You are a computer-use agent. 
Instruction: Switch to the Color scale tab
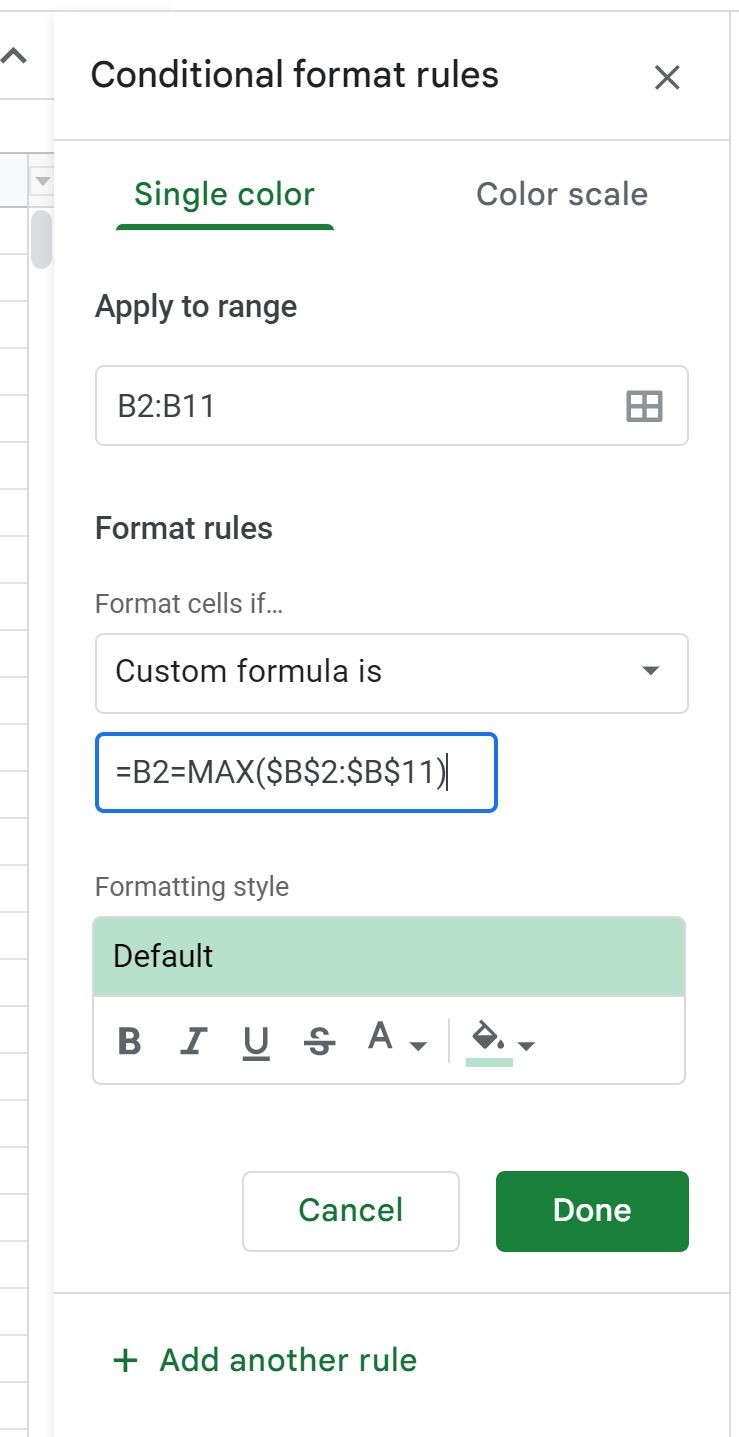click(x=562, y=194)
